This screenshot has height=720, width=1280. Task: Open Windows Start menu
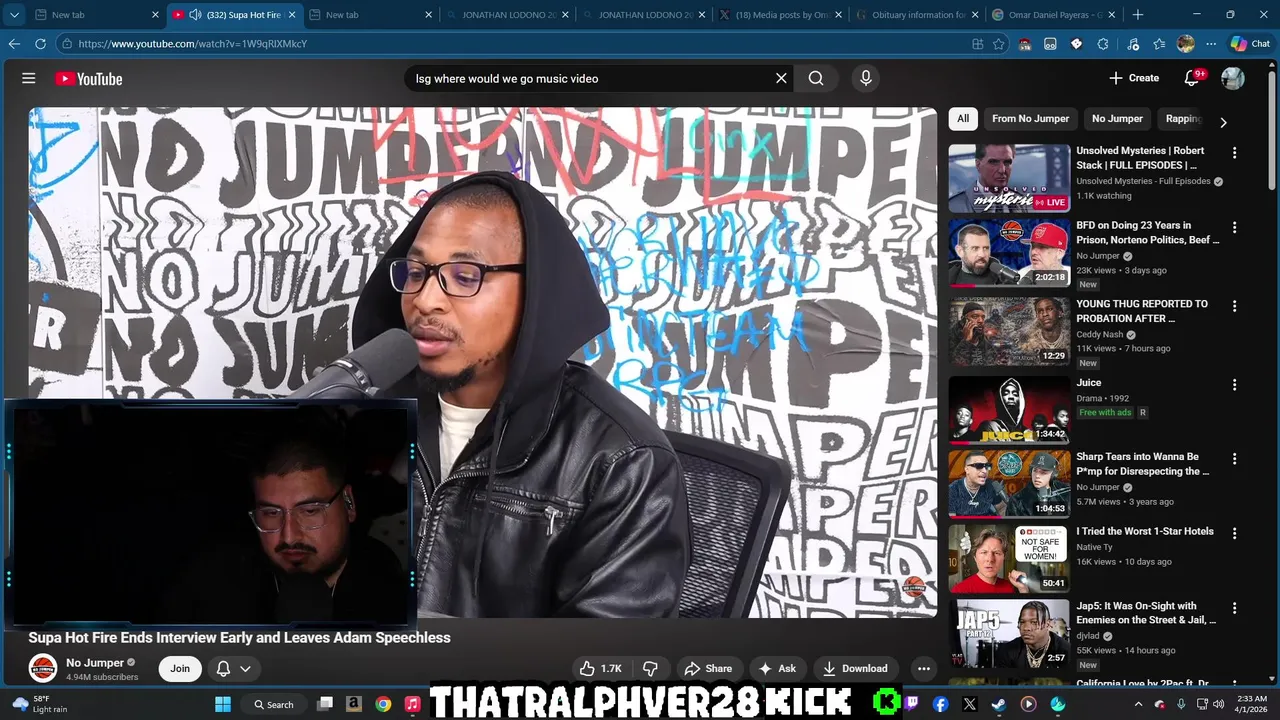click(222, 704)
